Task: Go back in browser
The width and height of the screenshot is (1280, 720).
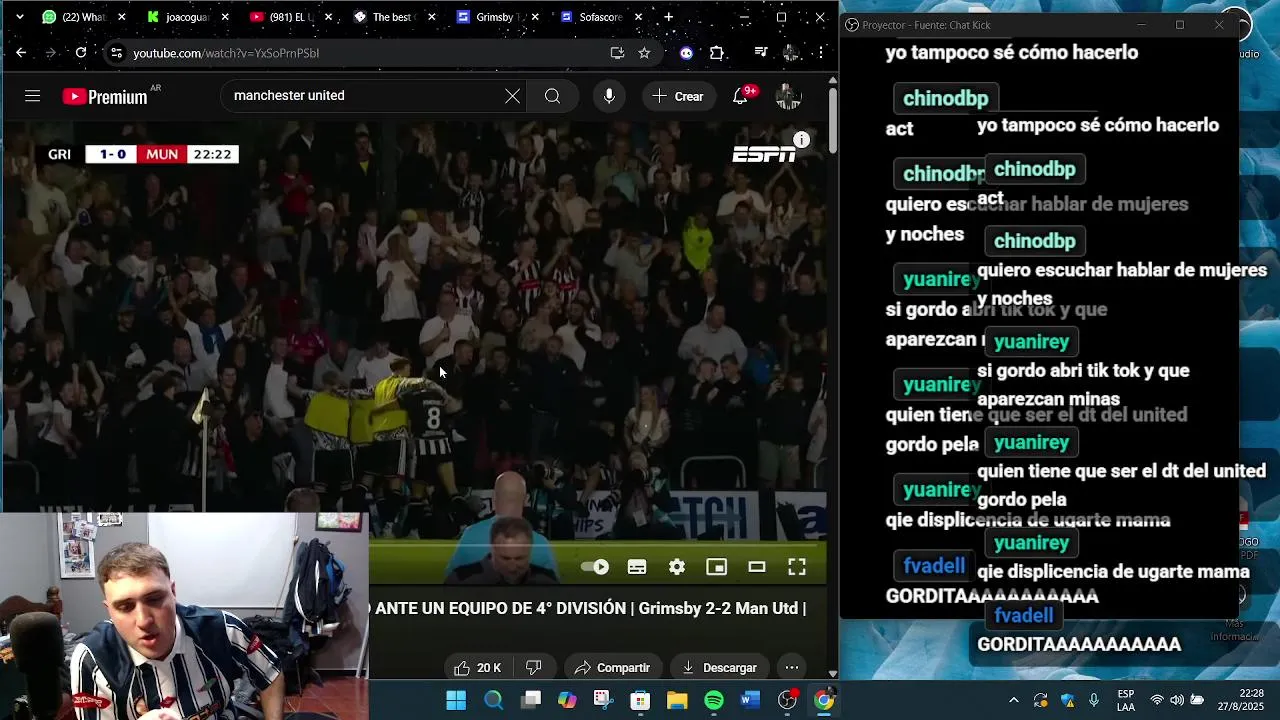Action: click(20, 53)
